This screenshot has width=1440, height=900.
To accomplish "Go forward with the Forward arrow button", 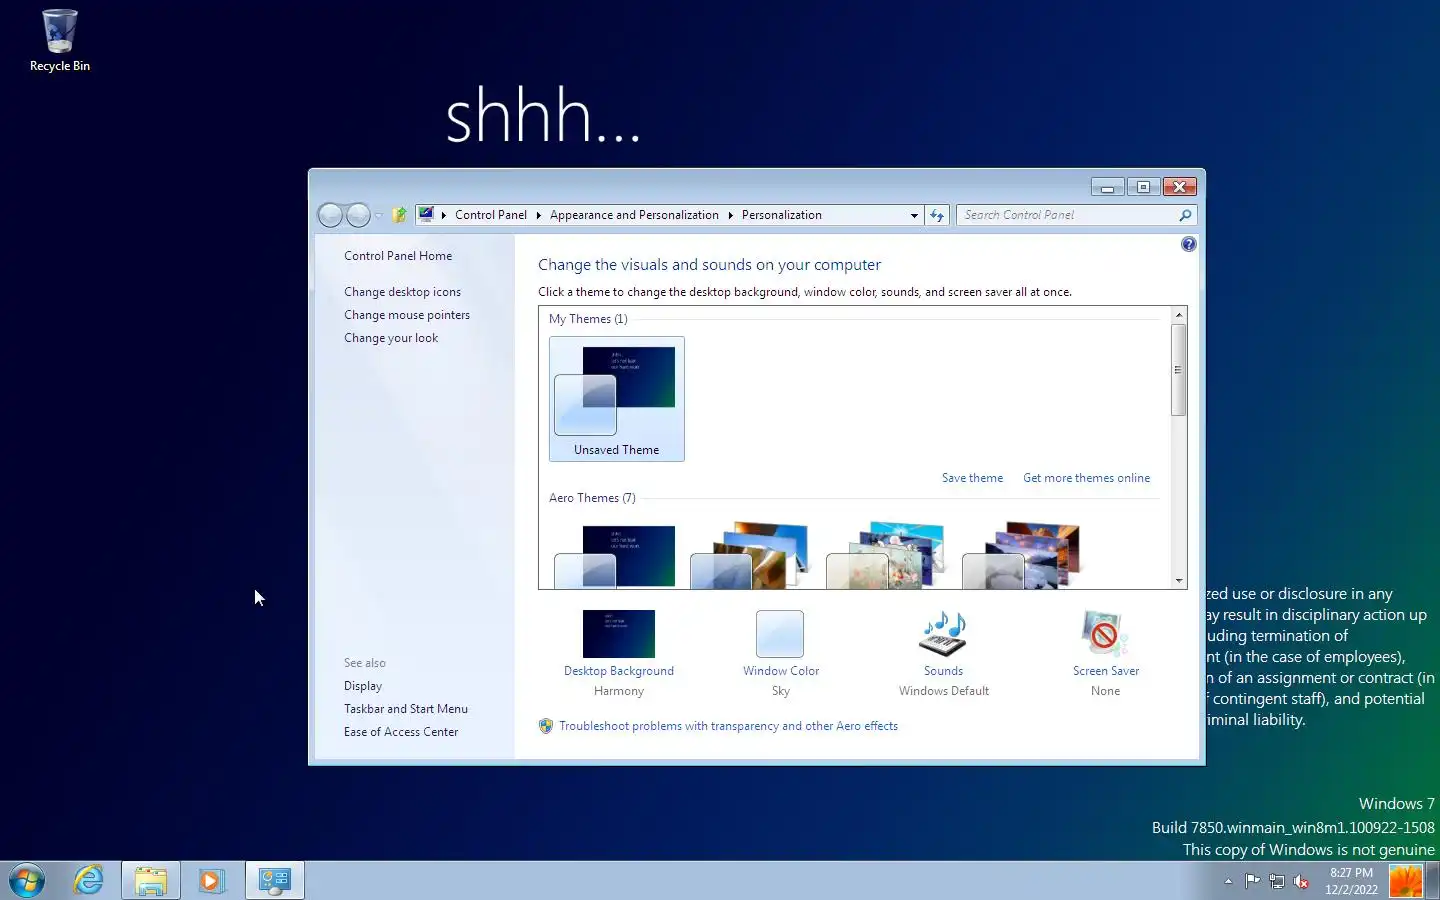I will coord(358,215).
